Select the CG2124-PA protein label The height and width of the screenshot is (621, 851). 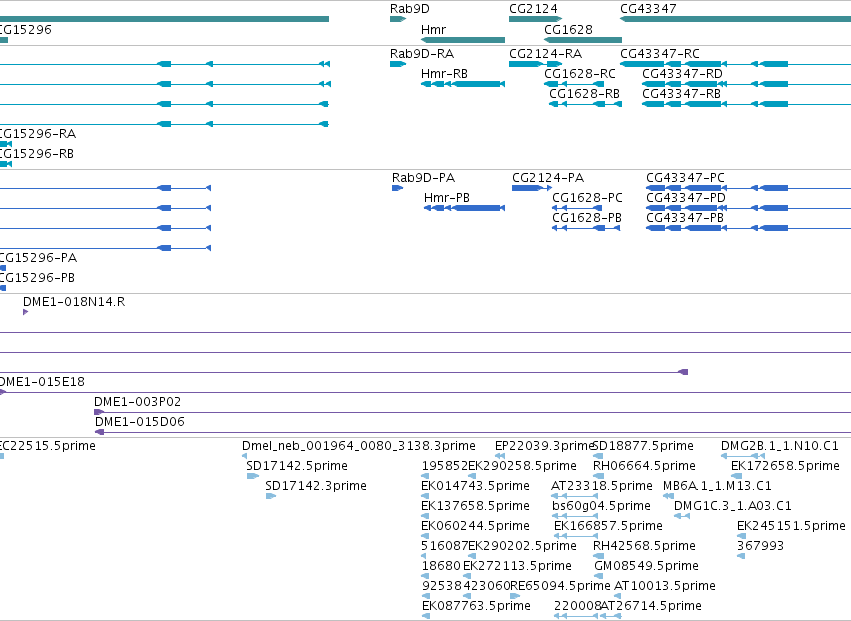pyautogui.click(x=548, y=178)
